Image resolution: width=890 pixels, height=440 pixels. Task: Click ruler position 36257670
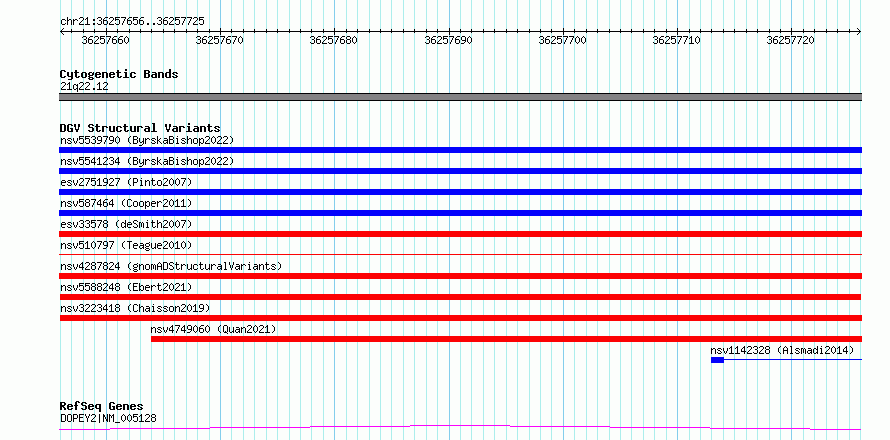(219, 40)
